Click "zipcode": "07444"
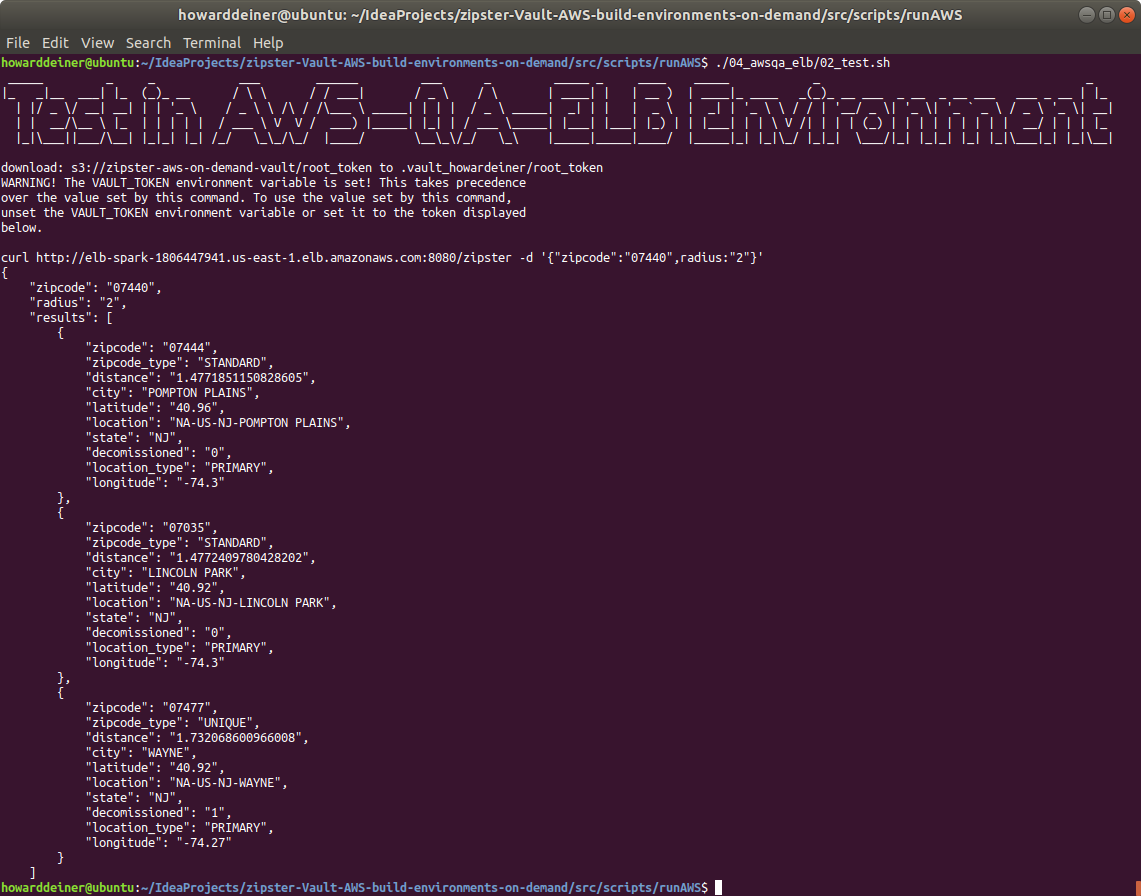The image size is (1141, 896). coord(151,348)
